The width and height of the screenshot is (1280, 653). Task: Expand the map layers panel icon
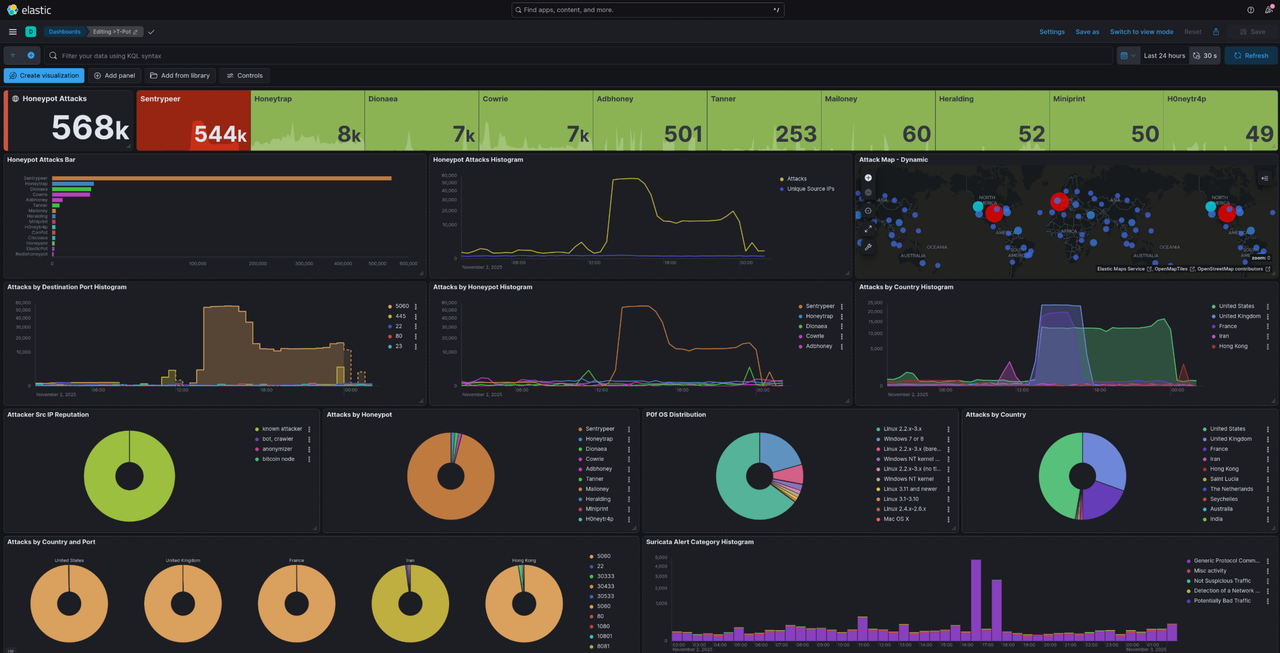(1264, 178)
